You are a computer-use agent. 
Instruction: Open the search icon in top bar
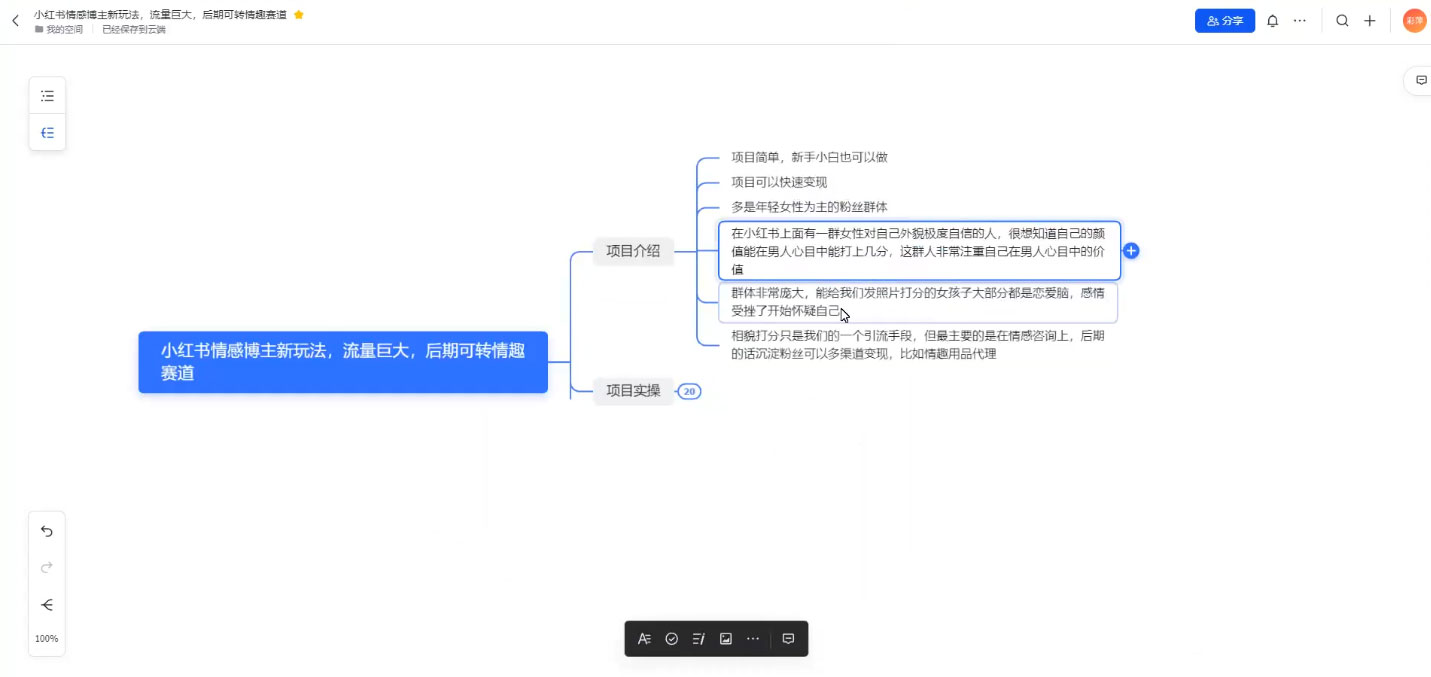point(1342,20)
